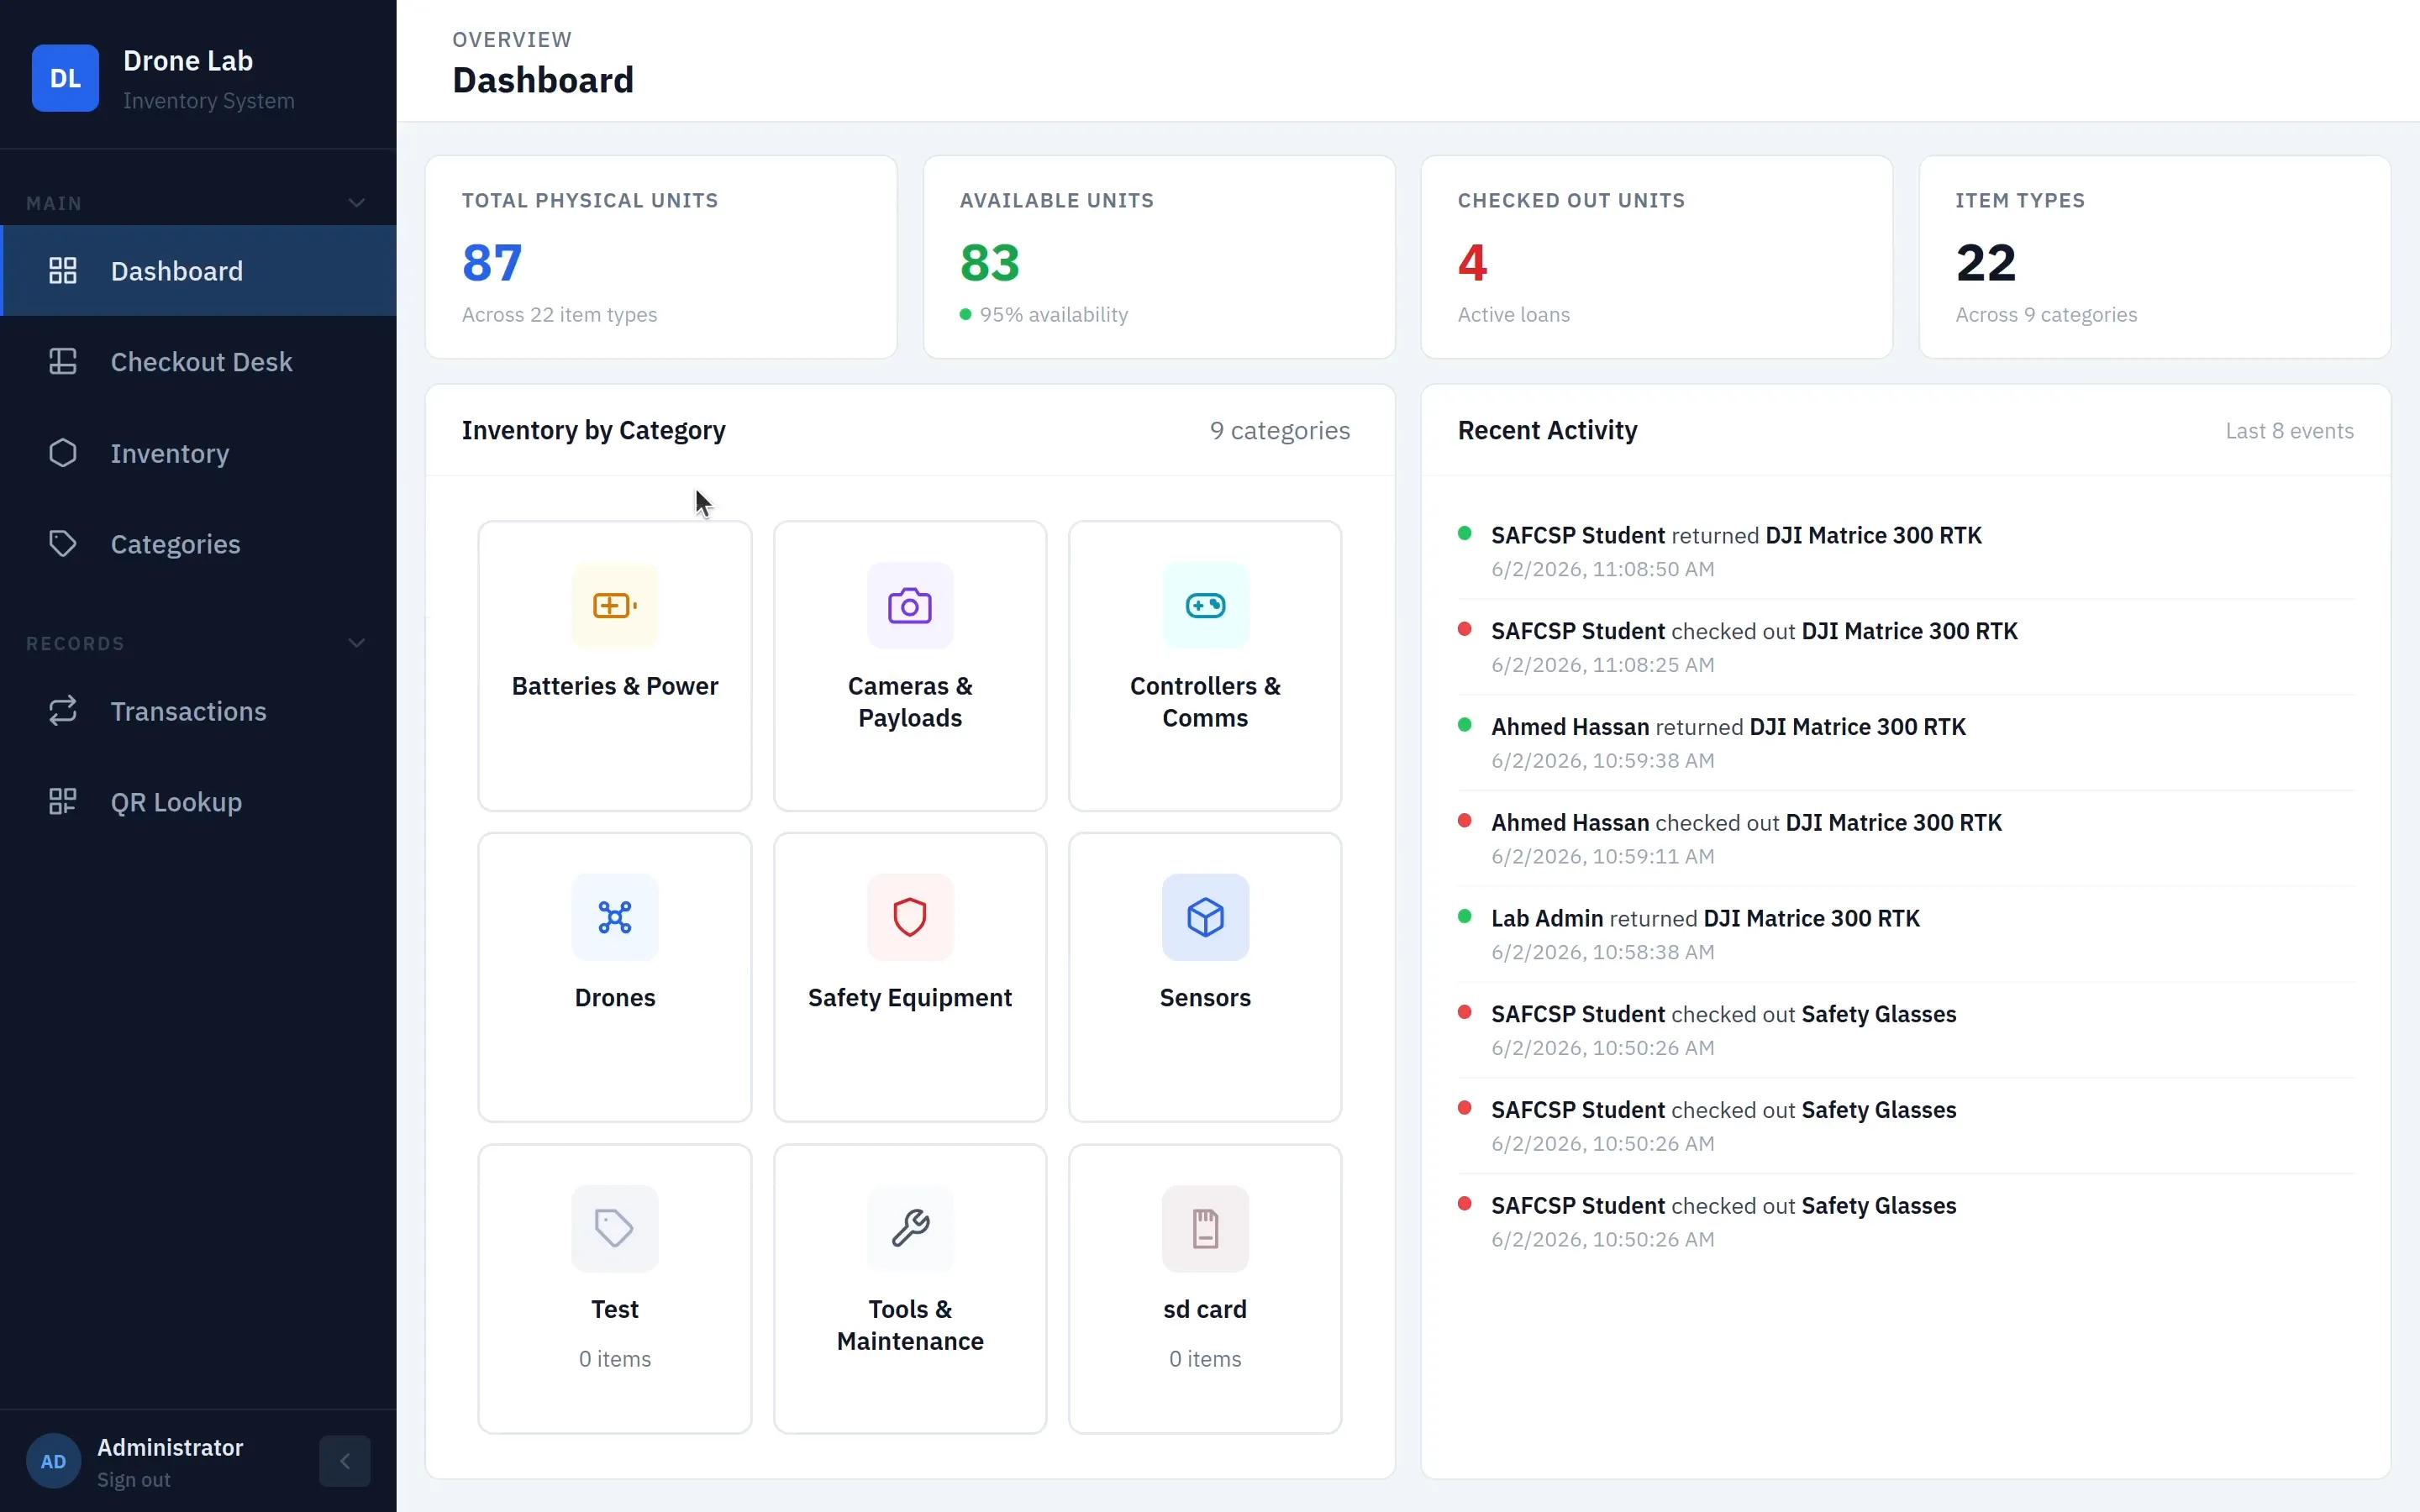
Task: Click the 'Across 9 categories' text
Action: pyautogui.click(x=2046, y=315)
